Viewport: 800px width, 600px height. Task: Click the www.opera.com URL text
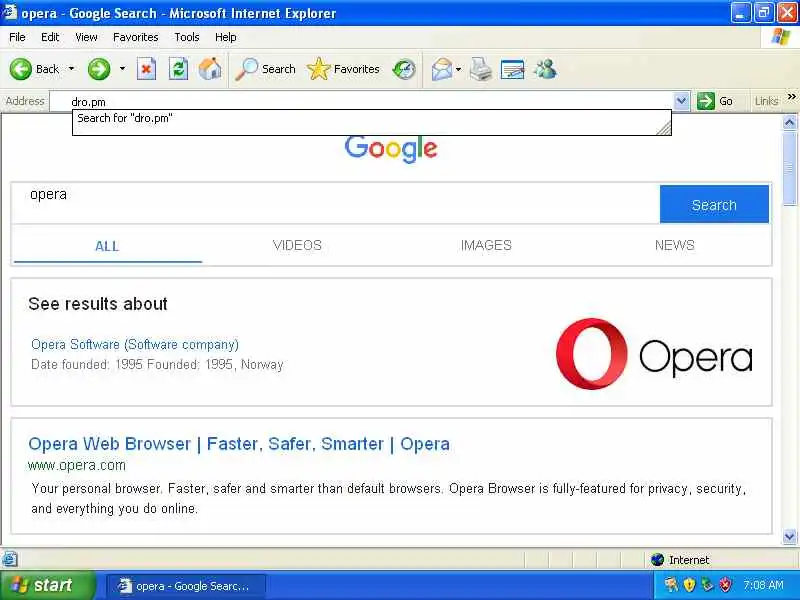(x=77, y=465)
